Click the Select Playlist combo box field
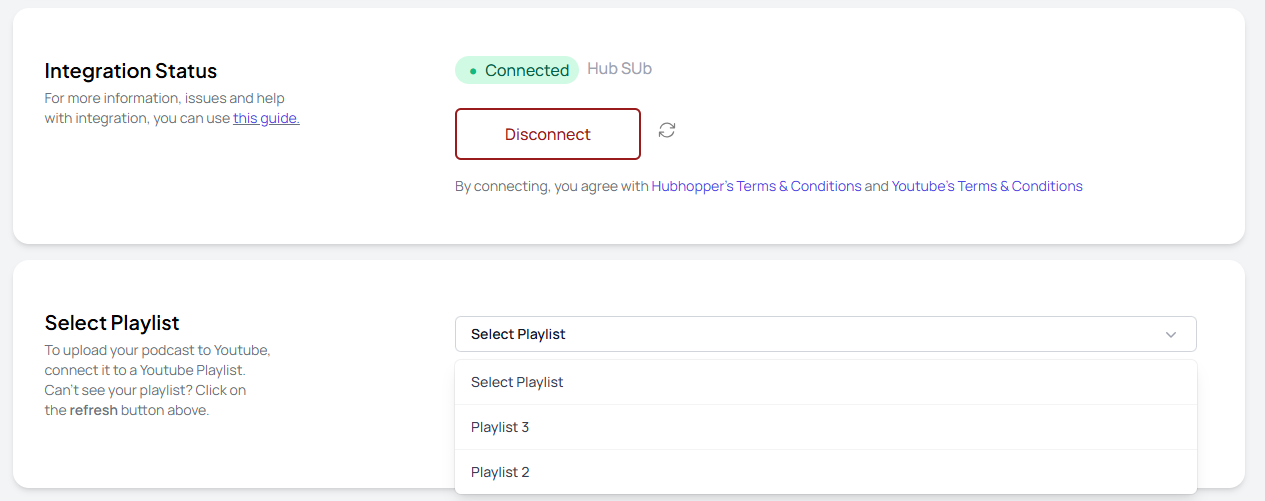 click(800, 334)
